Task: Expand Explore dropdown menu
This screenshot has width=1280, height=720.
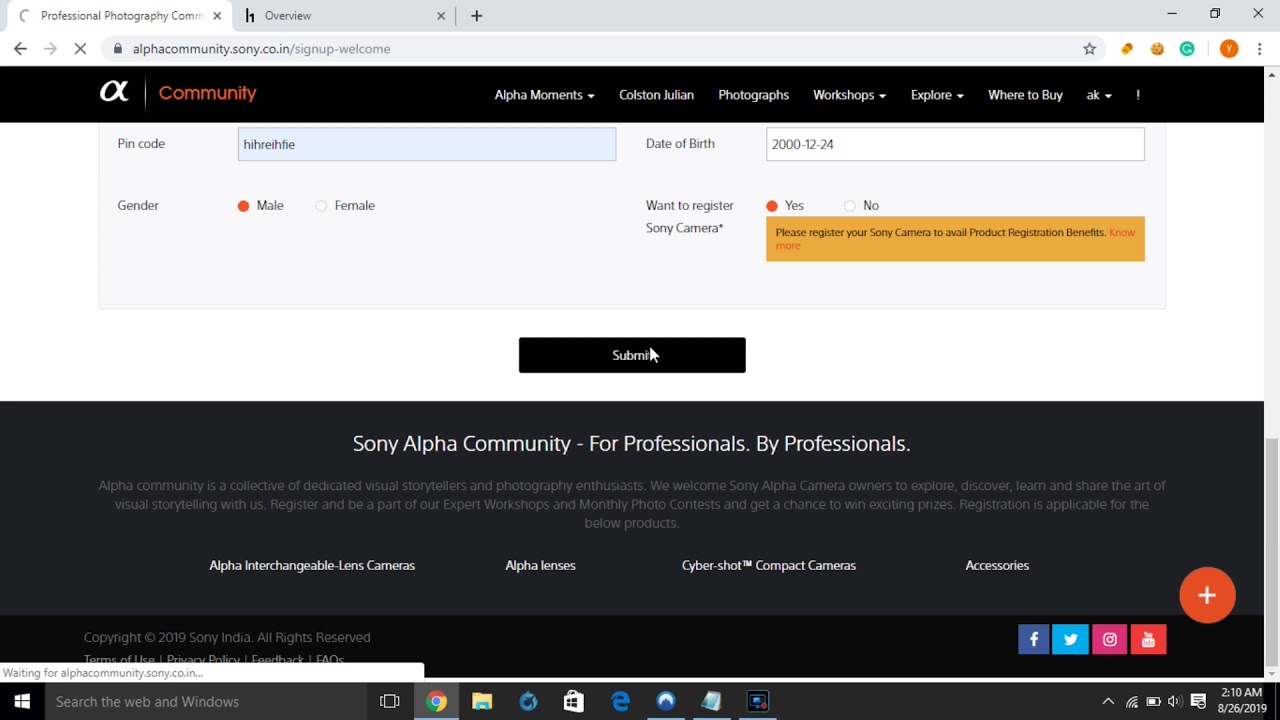Action: [937, 95]
